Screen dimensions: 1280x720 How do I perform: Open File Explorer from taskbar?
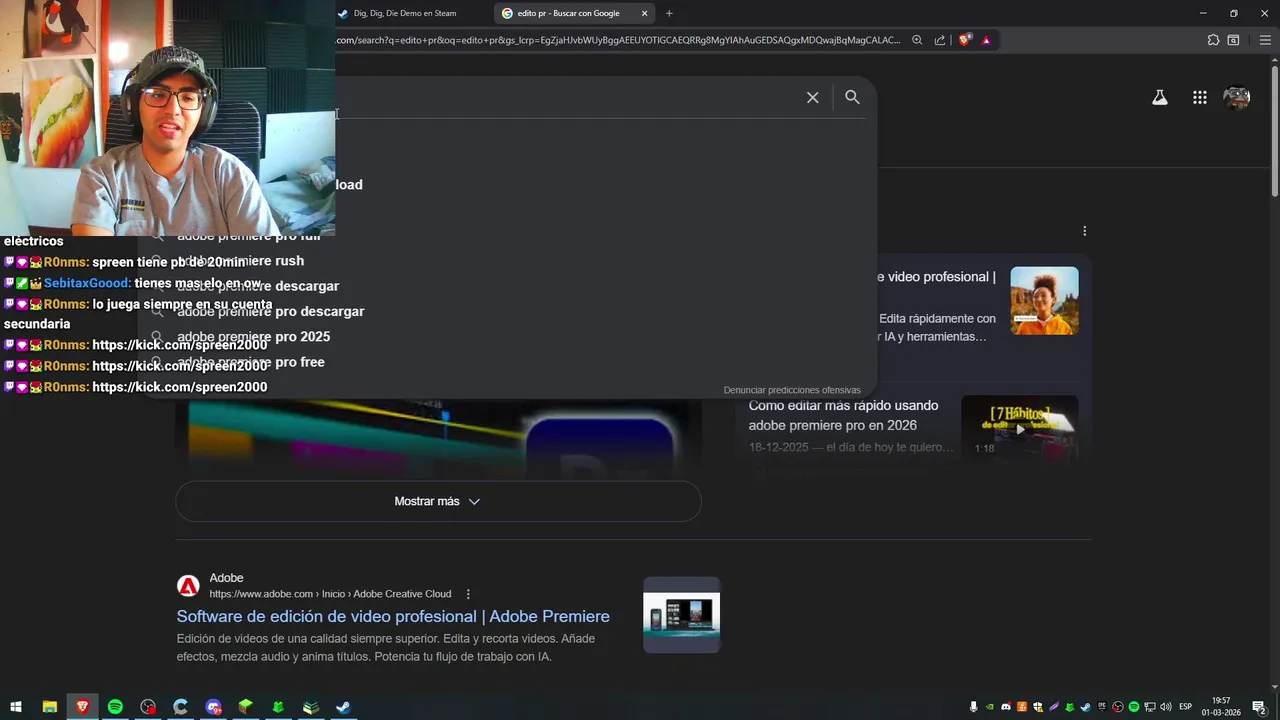(x=49, y=707)
